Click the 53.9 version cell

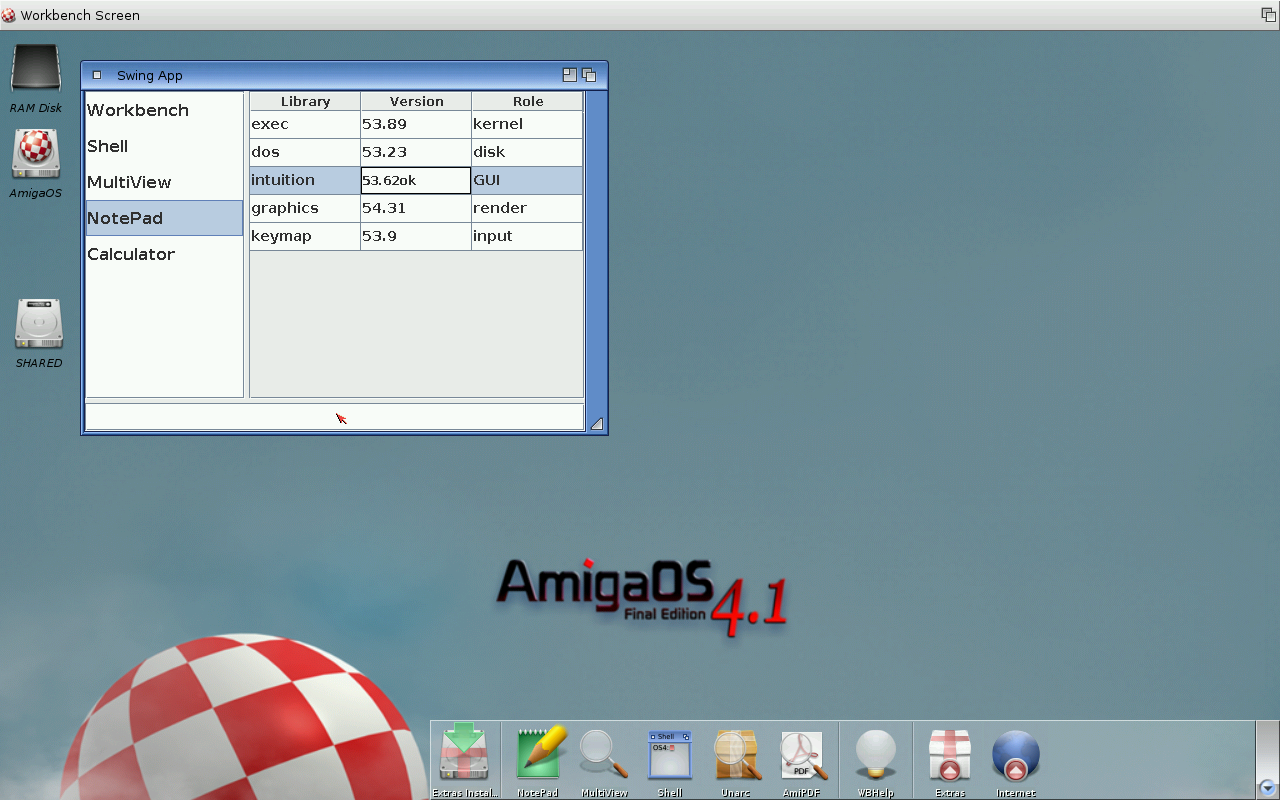[416, 236]
